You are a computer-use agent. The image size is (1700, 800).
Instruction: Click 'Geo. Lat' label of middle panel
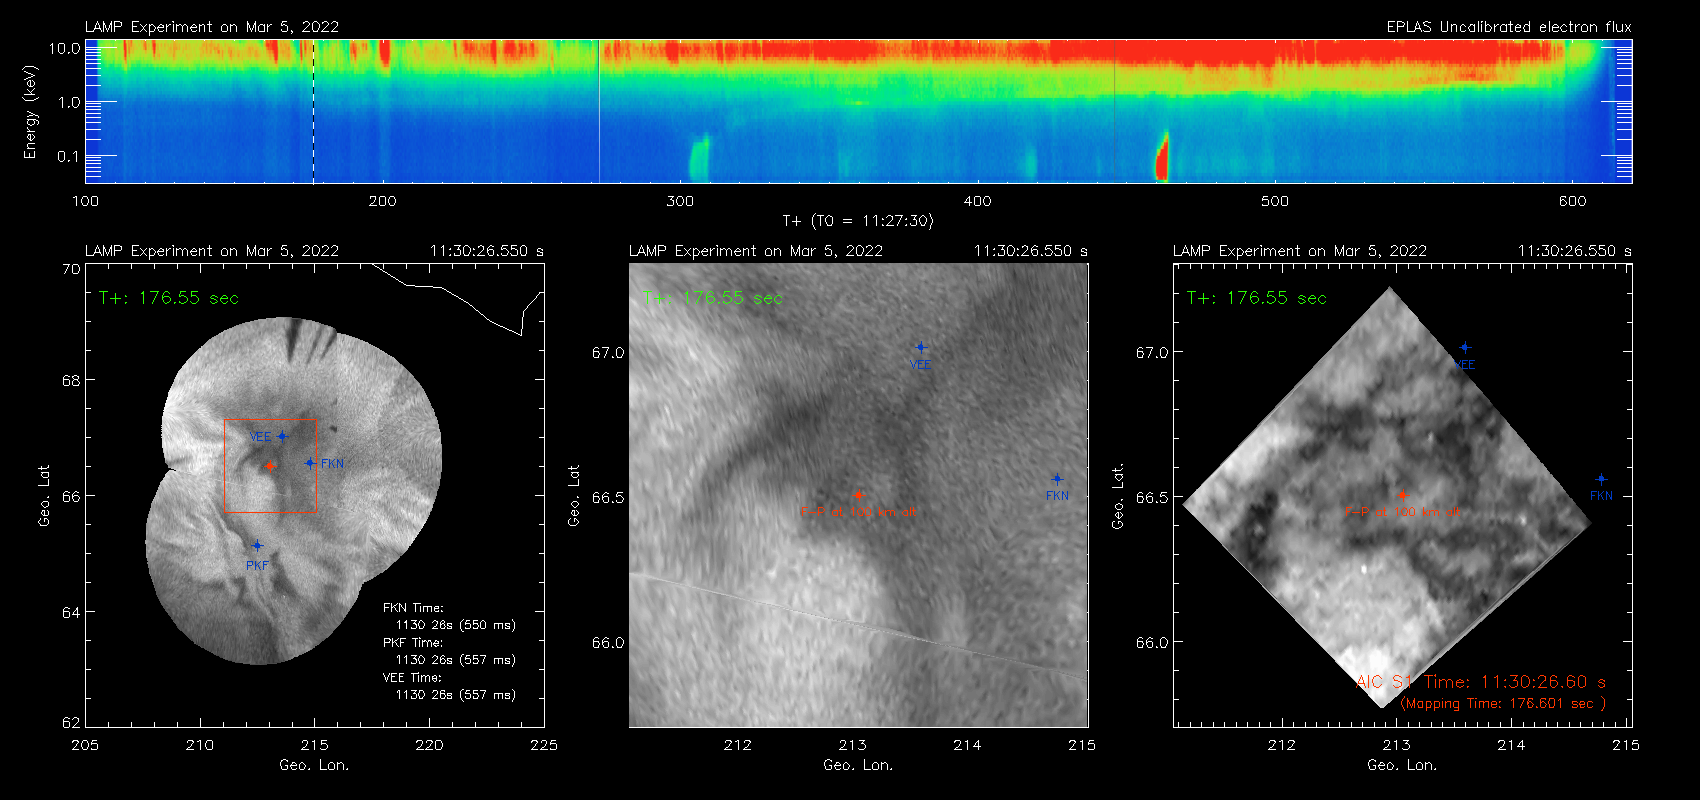[574, 495]
